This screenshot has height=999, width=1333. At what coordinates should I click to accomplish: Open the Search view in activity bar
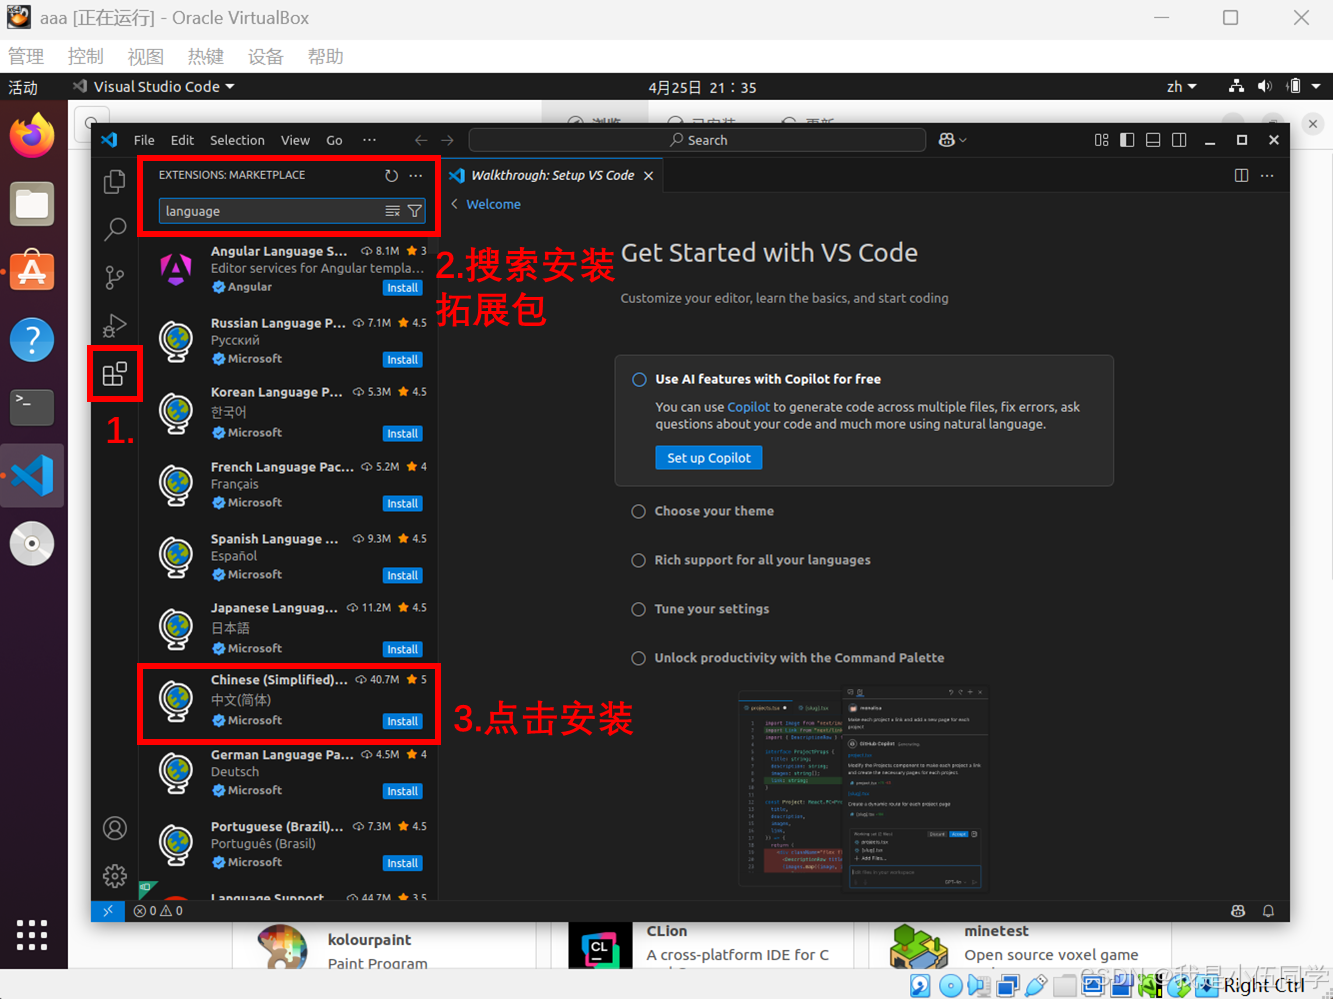[115, 229]
